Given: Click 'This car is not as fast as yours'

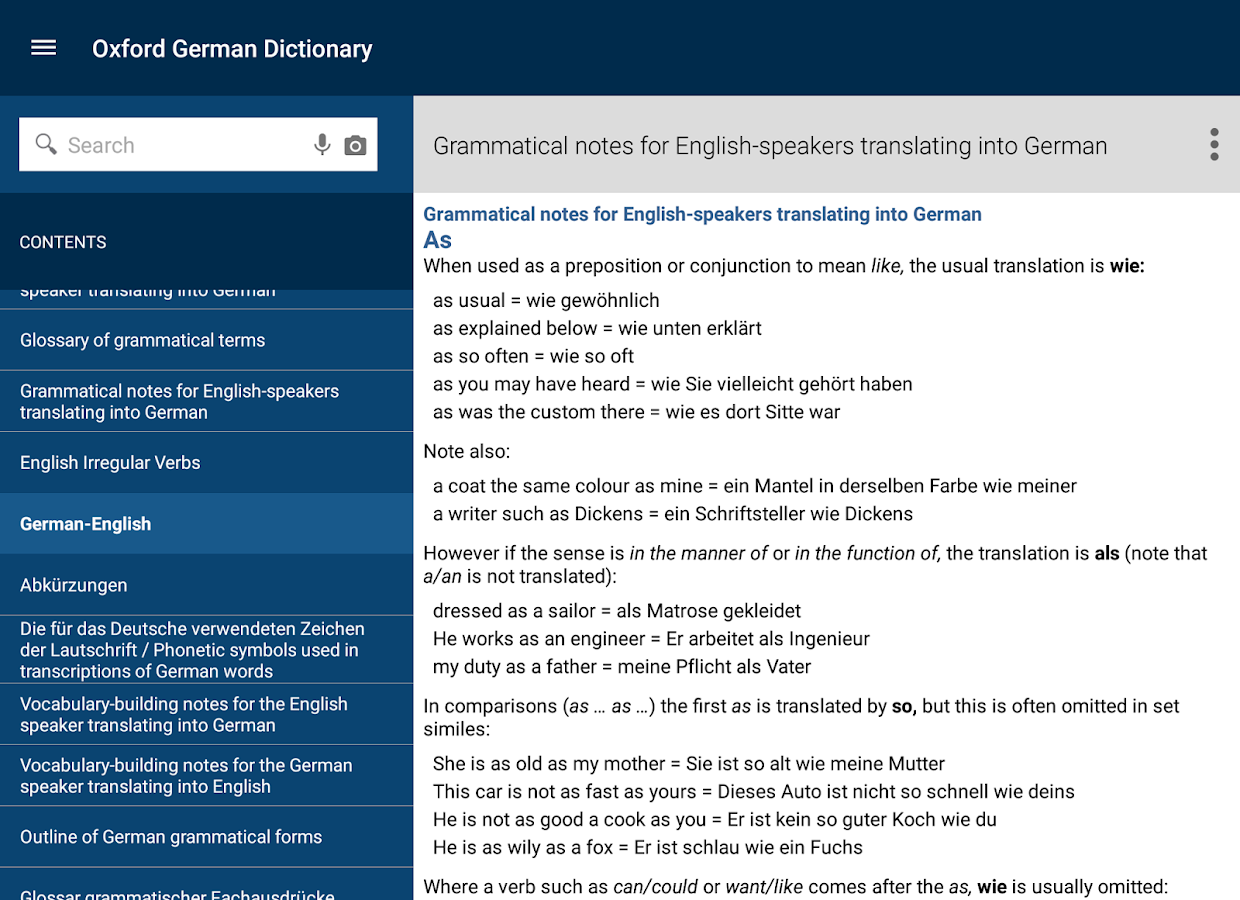Looking at the screenshot, I should [x=754, y=792].
